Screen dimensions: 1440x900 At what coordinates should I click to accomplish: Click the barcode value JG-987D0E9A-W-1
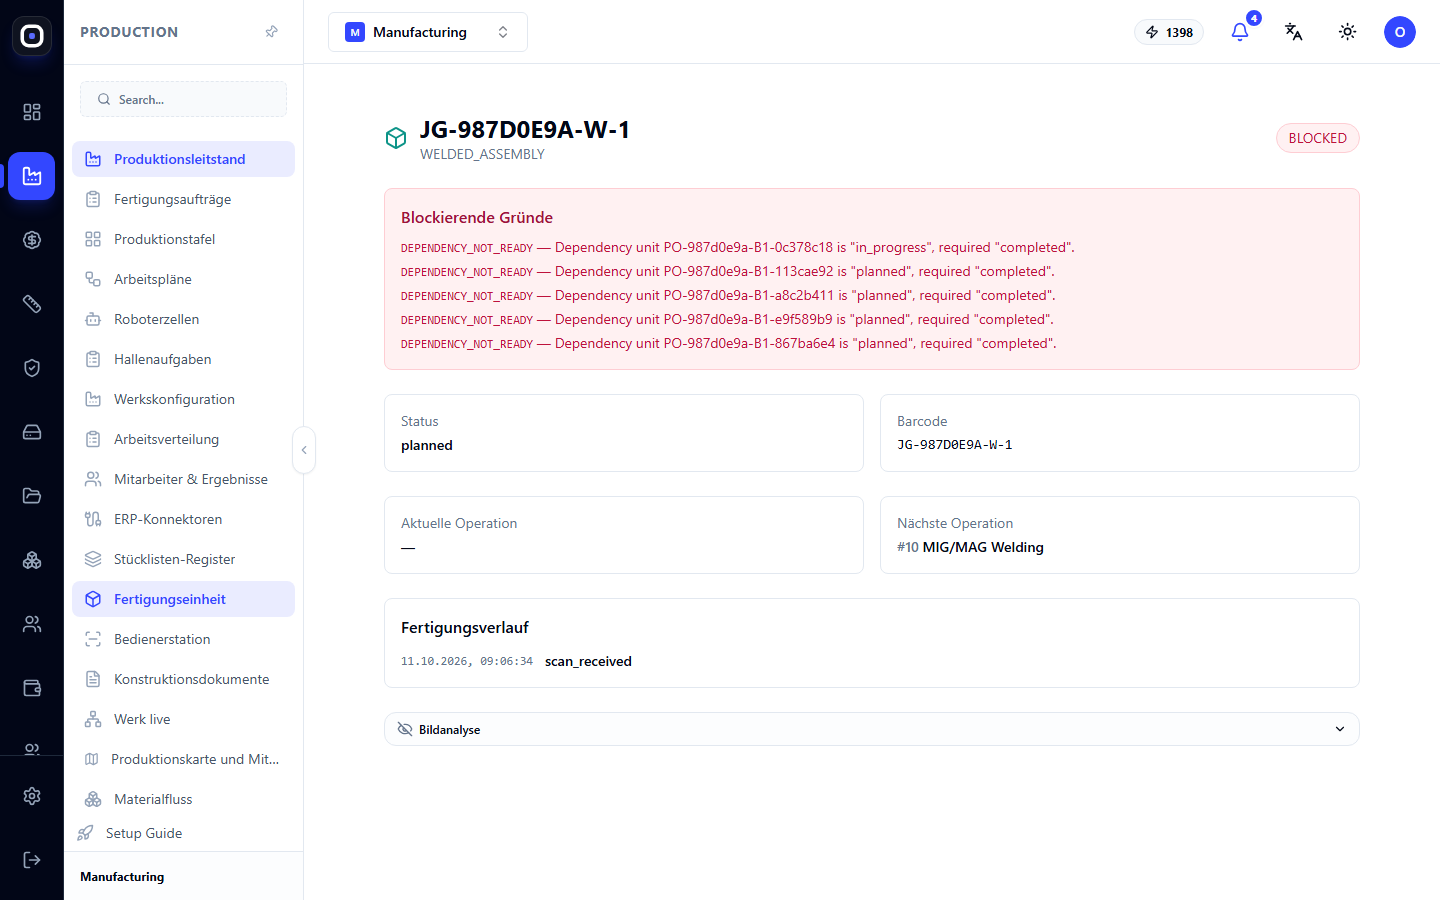(955, 445)
